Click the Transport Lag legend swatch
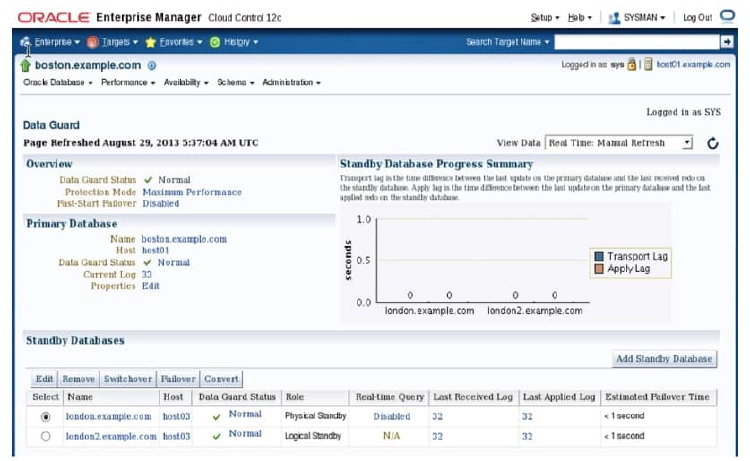The height and width of the screenshot is (461, 750). (x=598, y=257)
